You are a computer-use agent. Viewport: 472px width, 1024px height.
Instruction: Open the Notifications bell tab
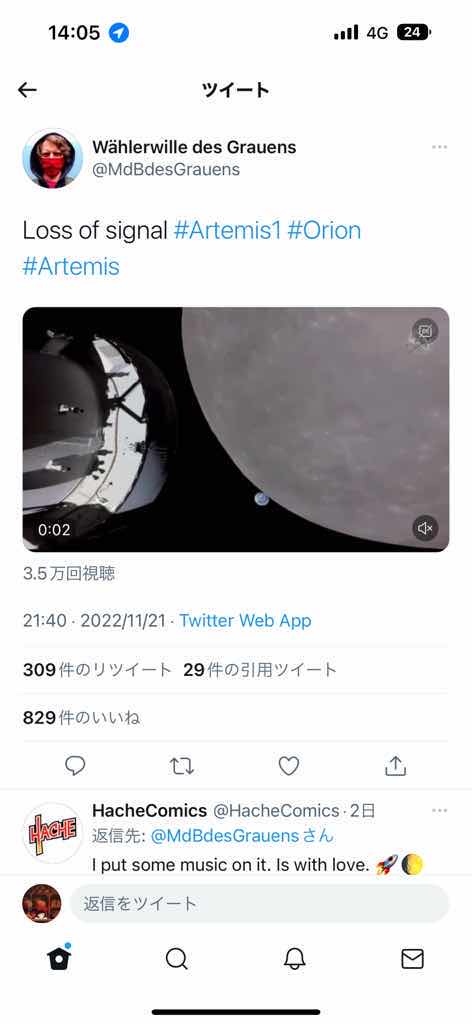294,959
